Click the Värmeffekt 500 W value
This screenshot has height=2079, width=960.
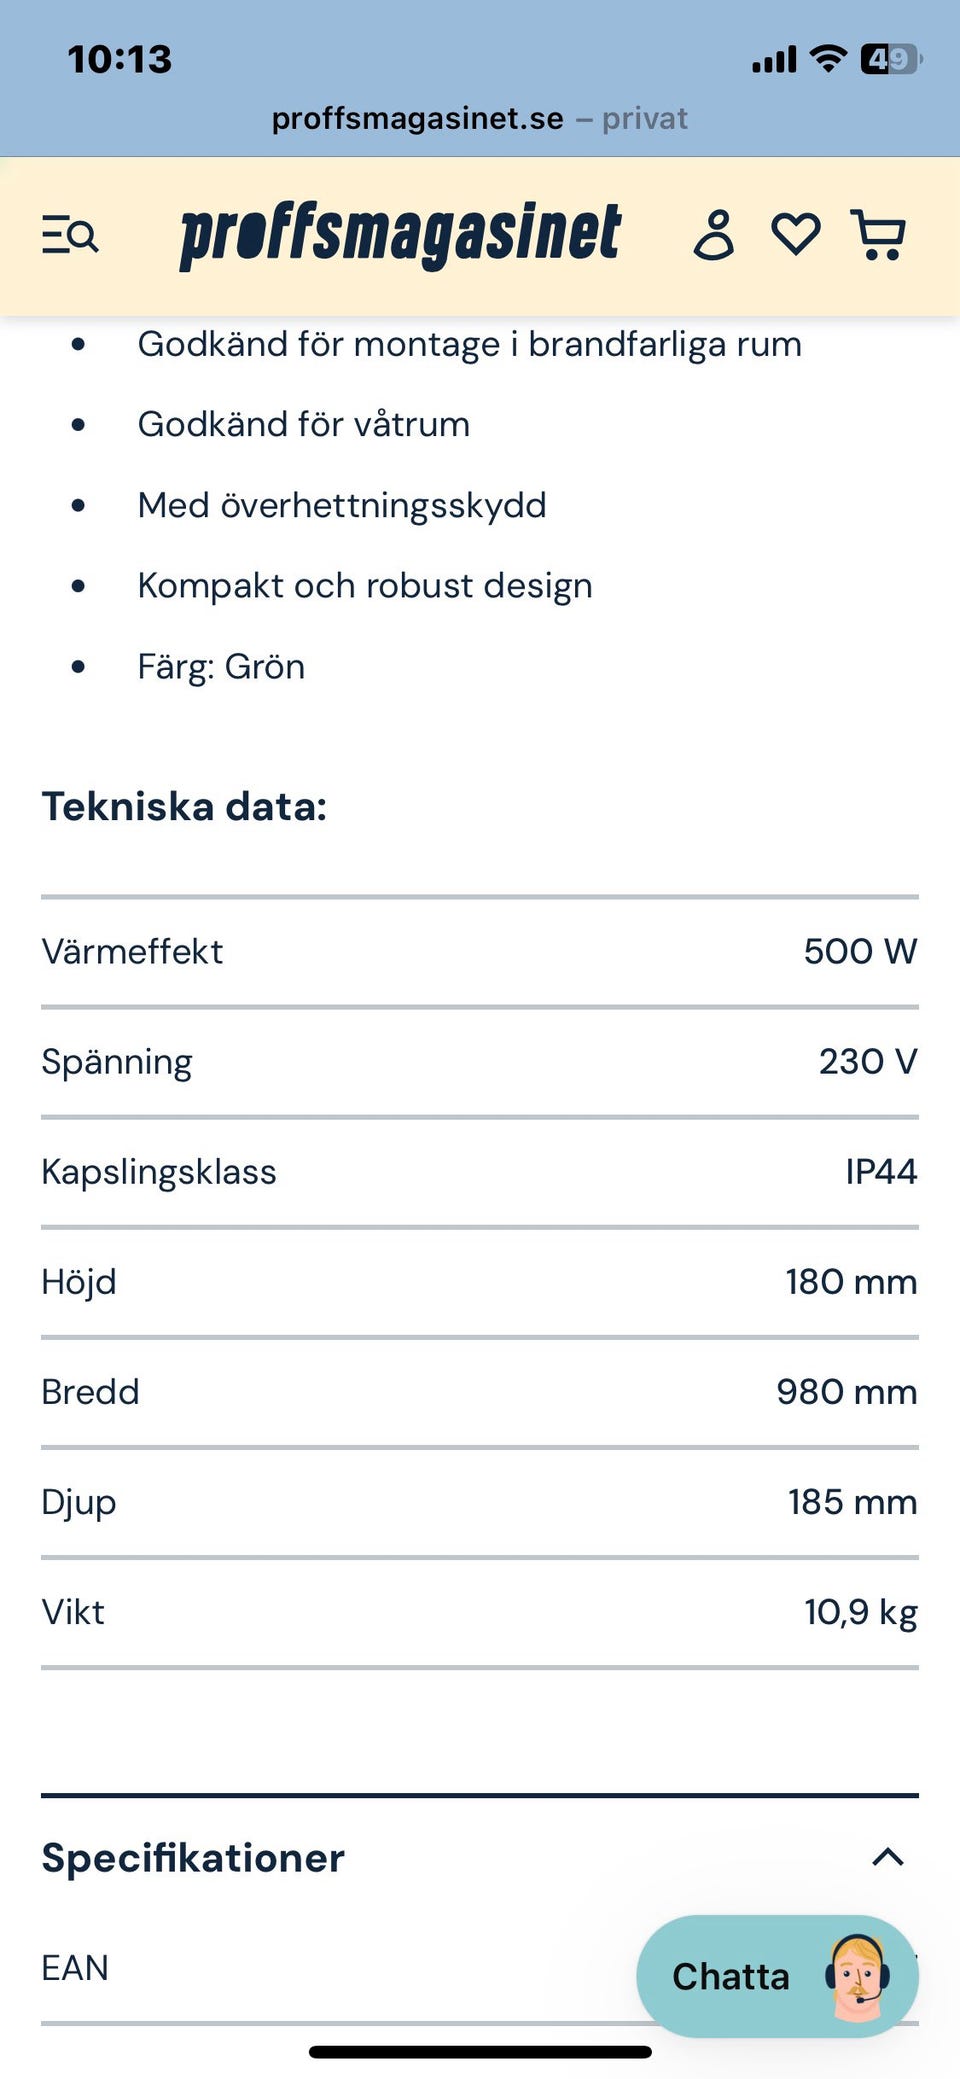point(860,952)
